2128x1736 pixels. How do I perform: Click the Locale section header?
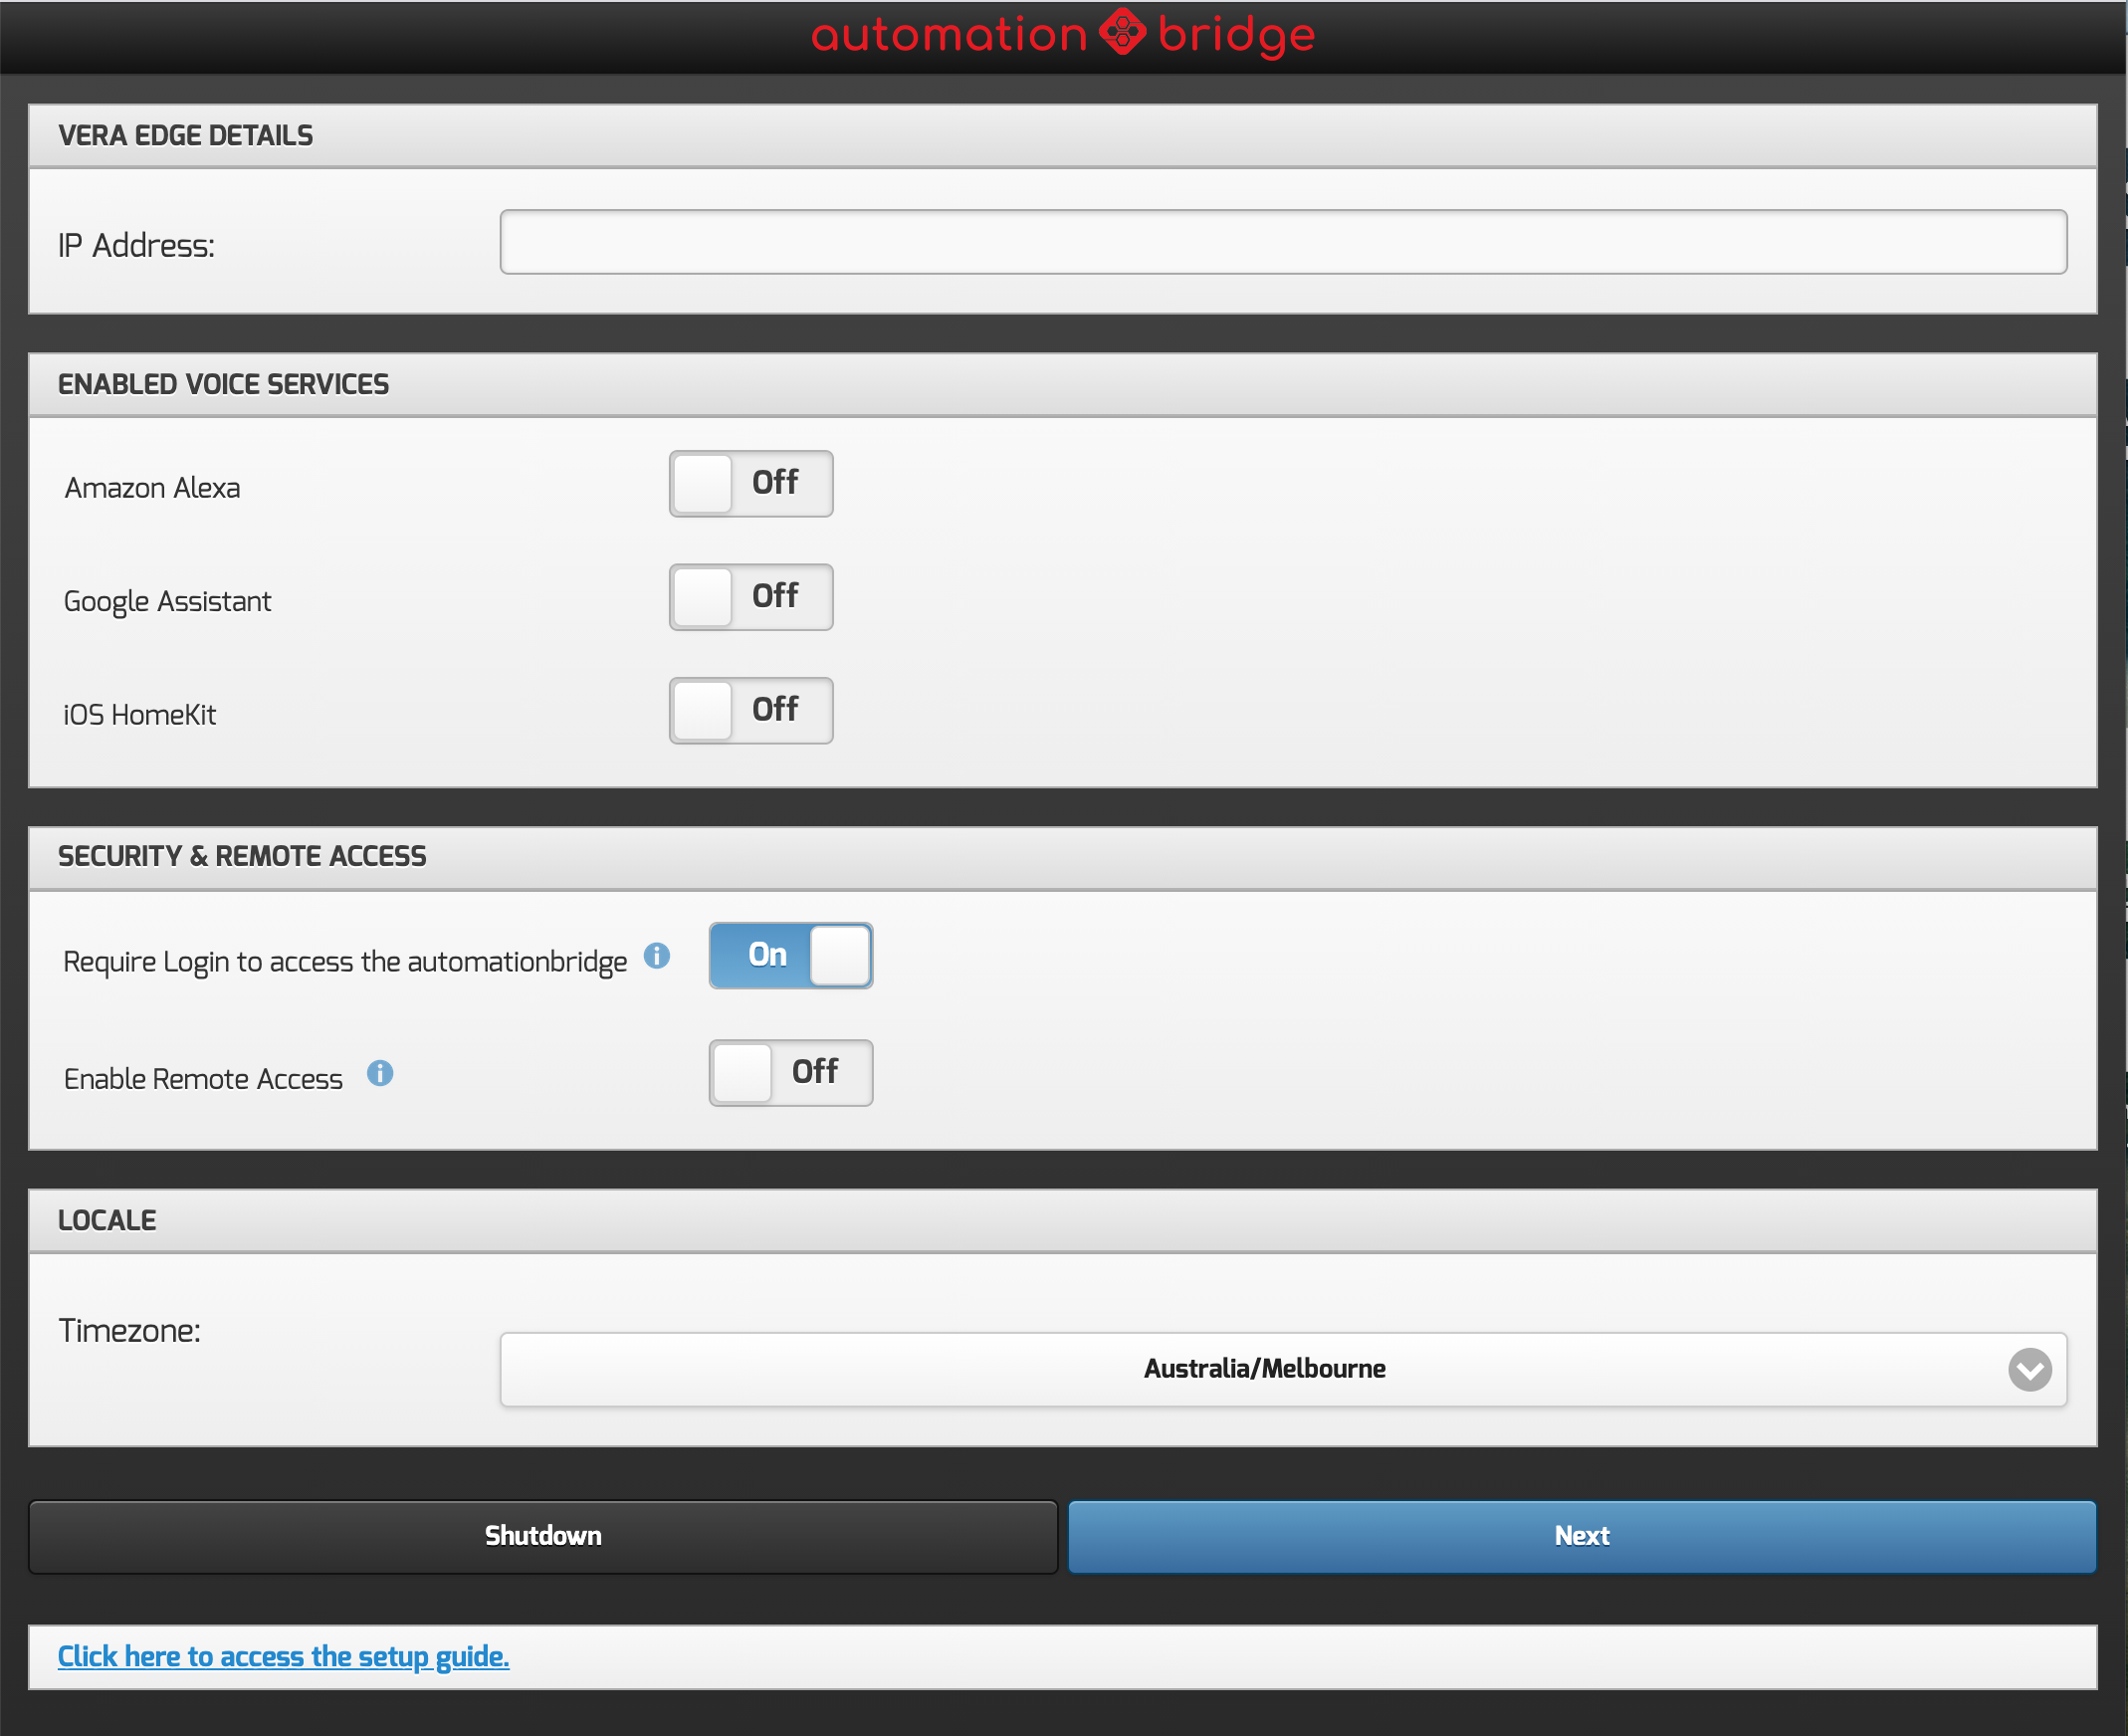[107, 1221]
